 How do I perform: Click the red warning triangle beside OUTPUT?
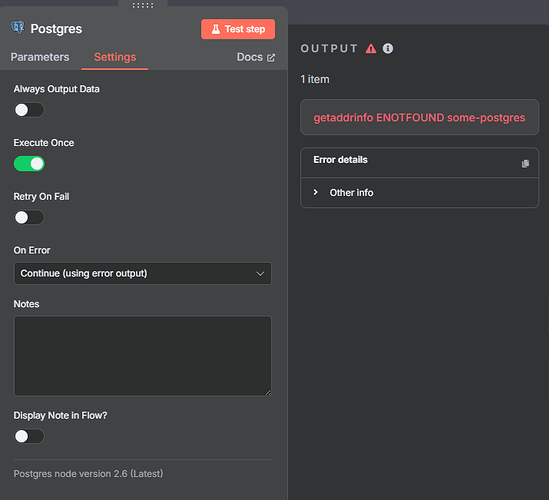371,48
